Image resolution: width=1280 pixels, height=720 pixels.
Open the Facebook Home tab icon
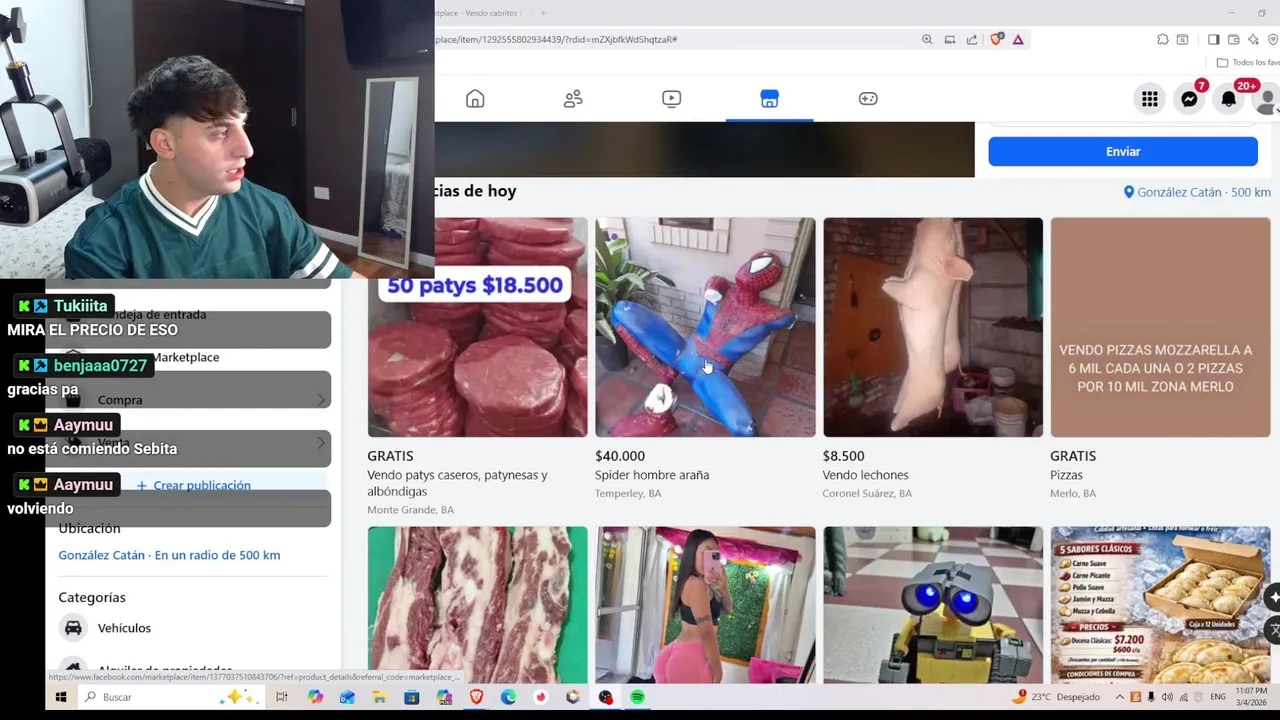(475, 99)
